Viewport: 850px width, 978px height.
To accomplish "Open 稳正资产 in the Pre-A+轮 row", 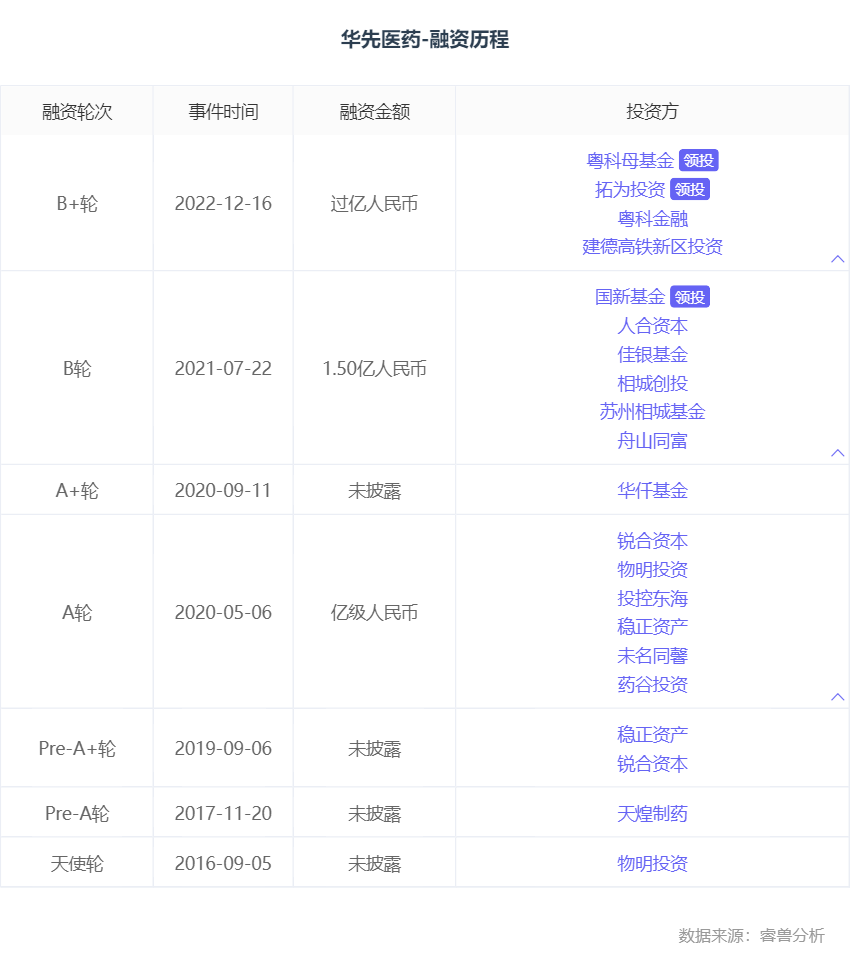I will [652, 735].
